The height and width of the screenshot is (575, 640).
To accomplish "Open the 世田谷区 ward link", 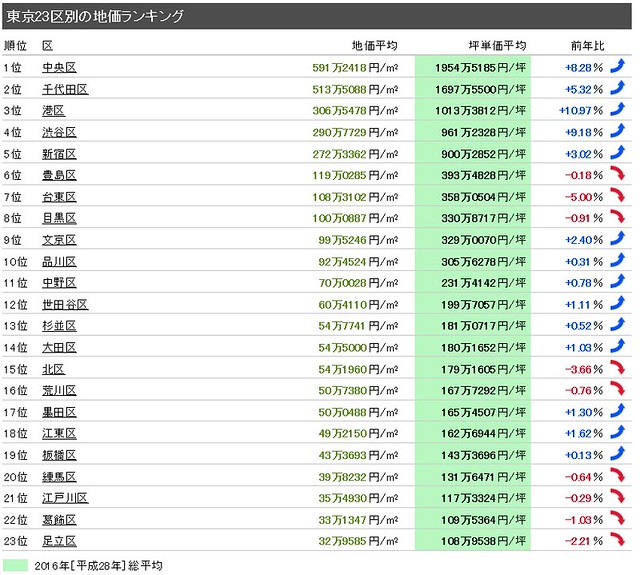I will [65, 304].
